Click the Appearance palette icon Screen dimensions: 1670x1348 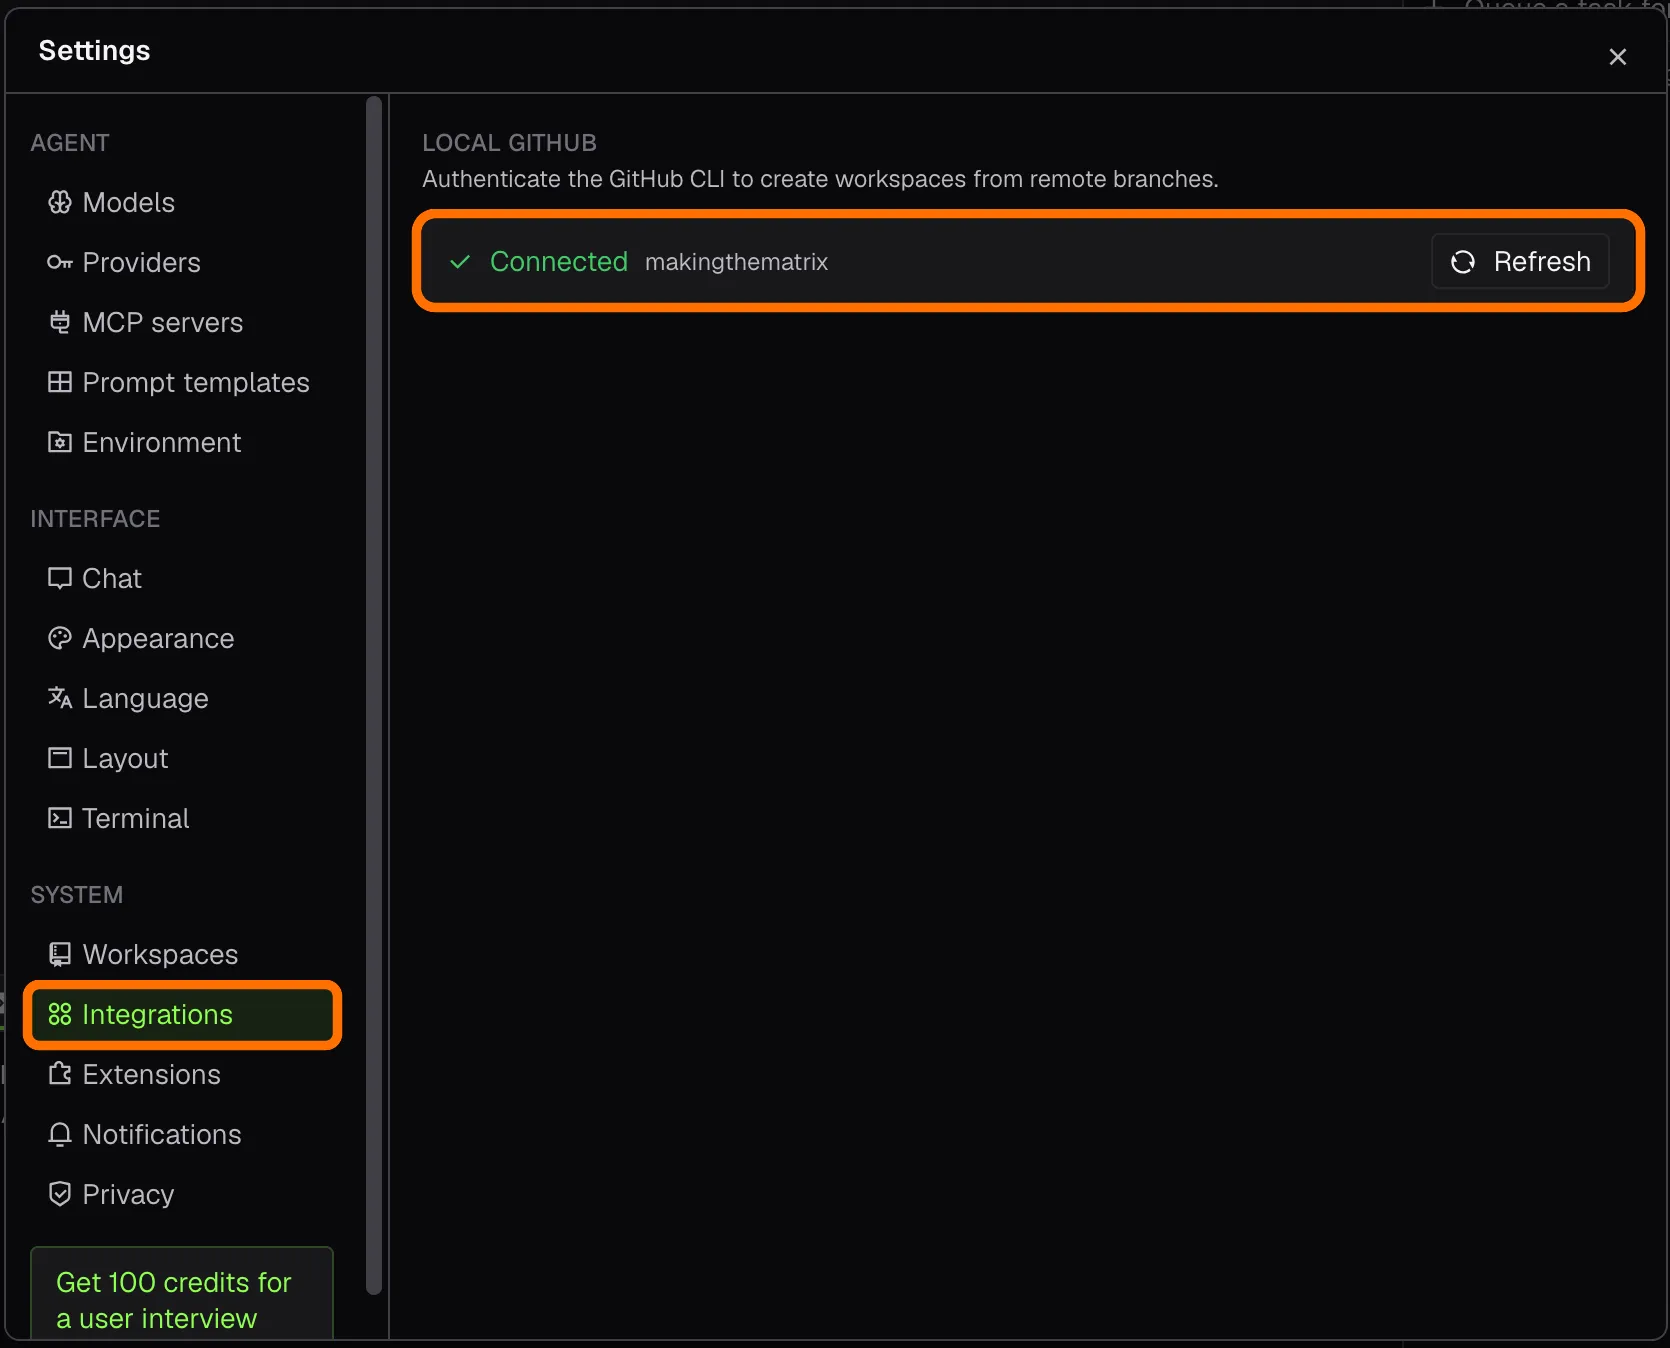click(60, 638)
